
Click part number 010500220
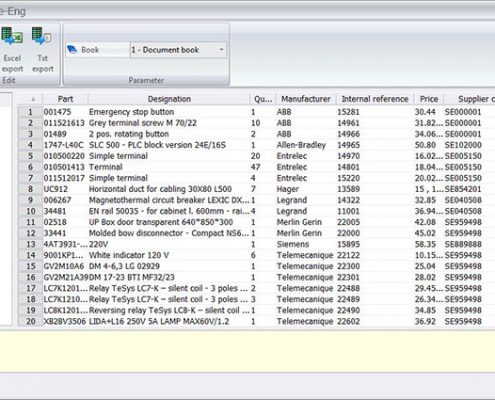point(64,156)
